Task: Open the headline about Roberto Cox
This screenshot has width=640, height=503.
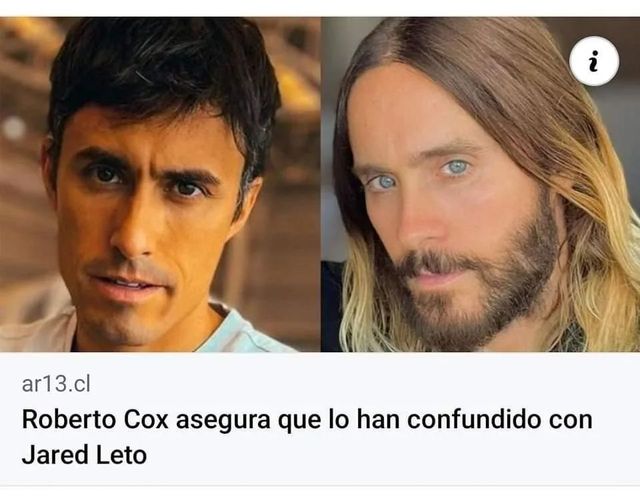Action: (x=307, y=437)
